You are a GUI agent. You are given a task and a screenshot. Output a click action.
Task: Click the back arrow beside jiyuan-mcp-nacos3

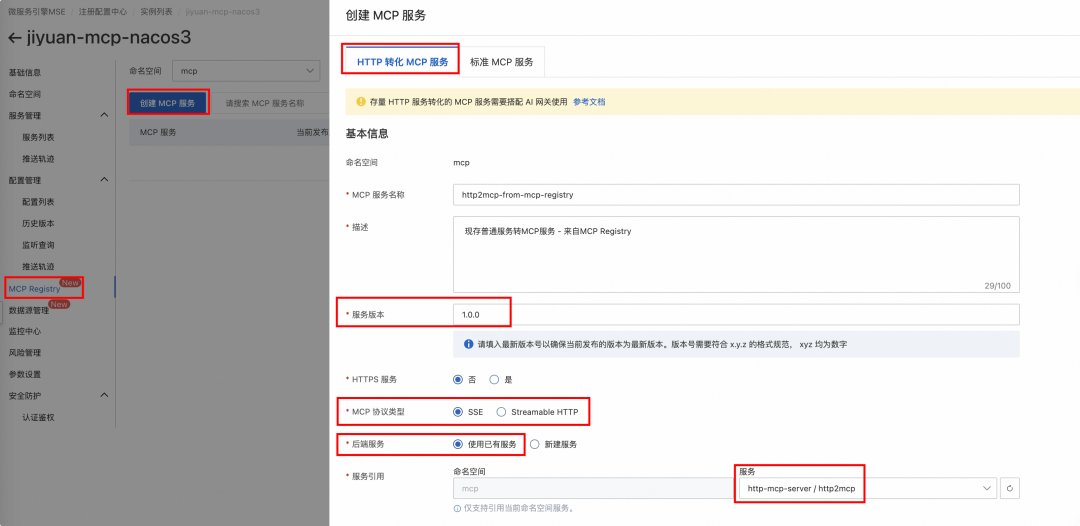[x=14, y=37]
